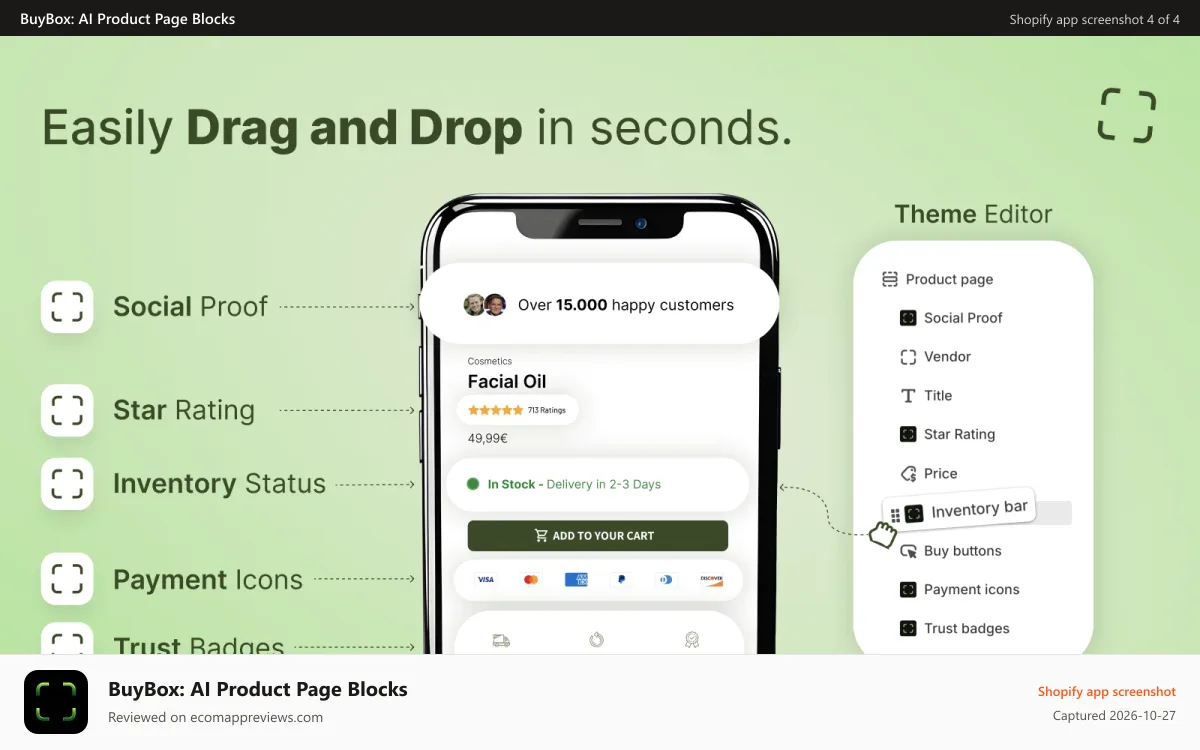
Task: Click the BuyBox logo in top-right corner
Action: point(1127,115)
